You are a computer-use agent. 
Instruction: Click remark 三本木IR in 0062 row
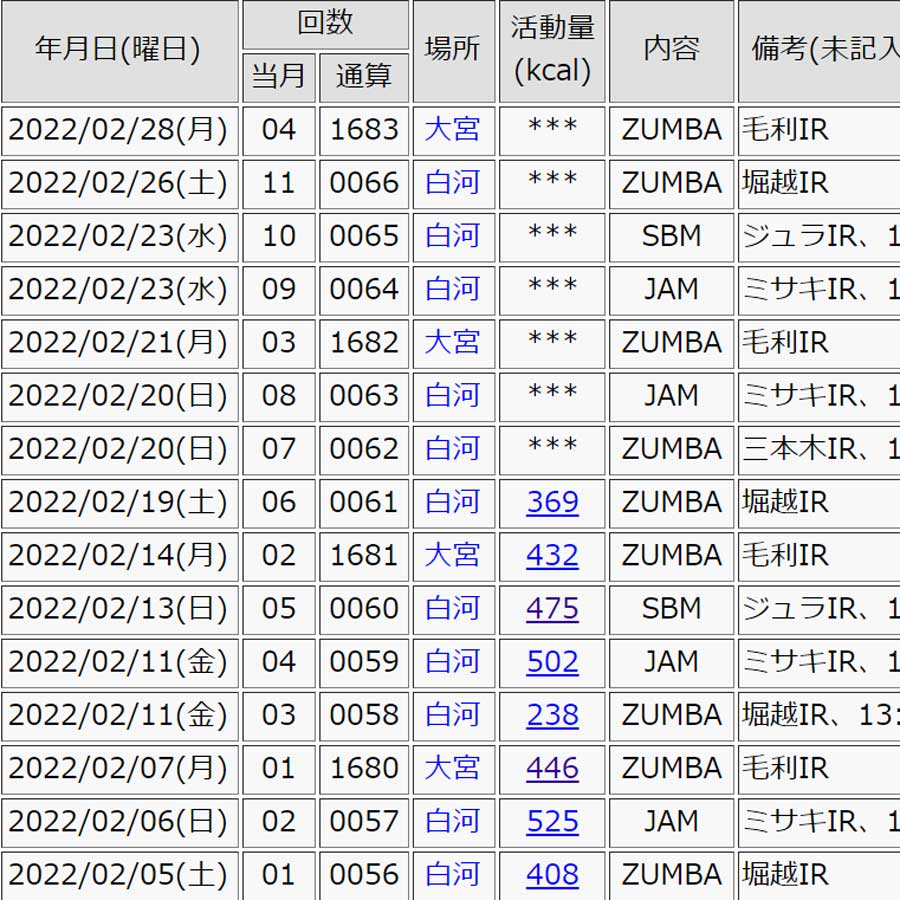pyautogui.click(x=819, y=450)
